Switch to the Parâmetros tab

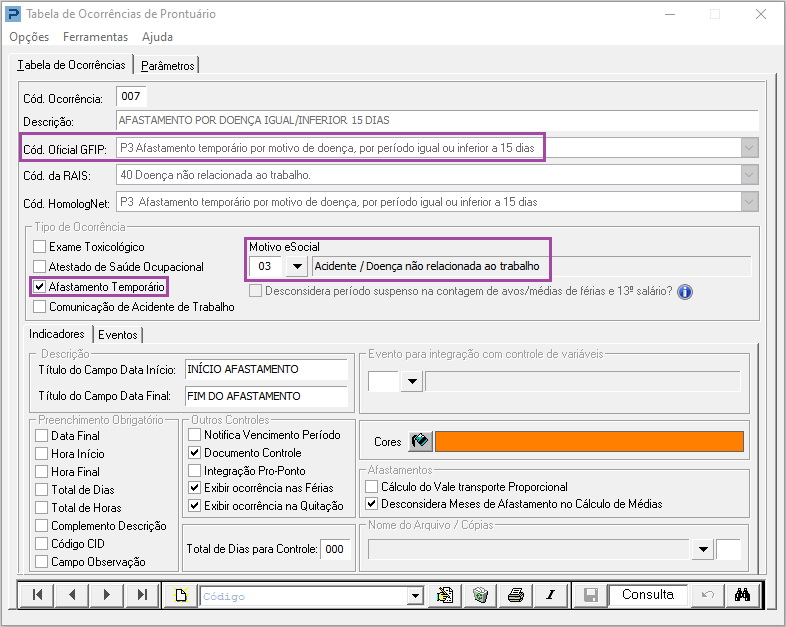click(168, 66)
